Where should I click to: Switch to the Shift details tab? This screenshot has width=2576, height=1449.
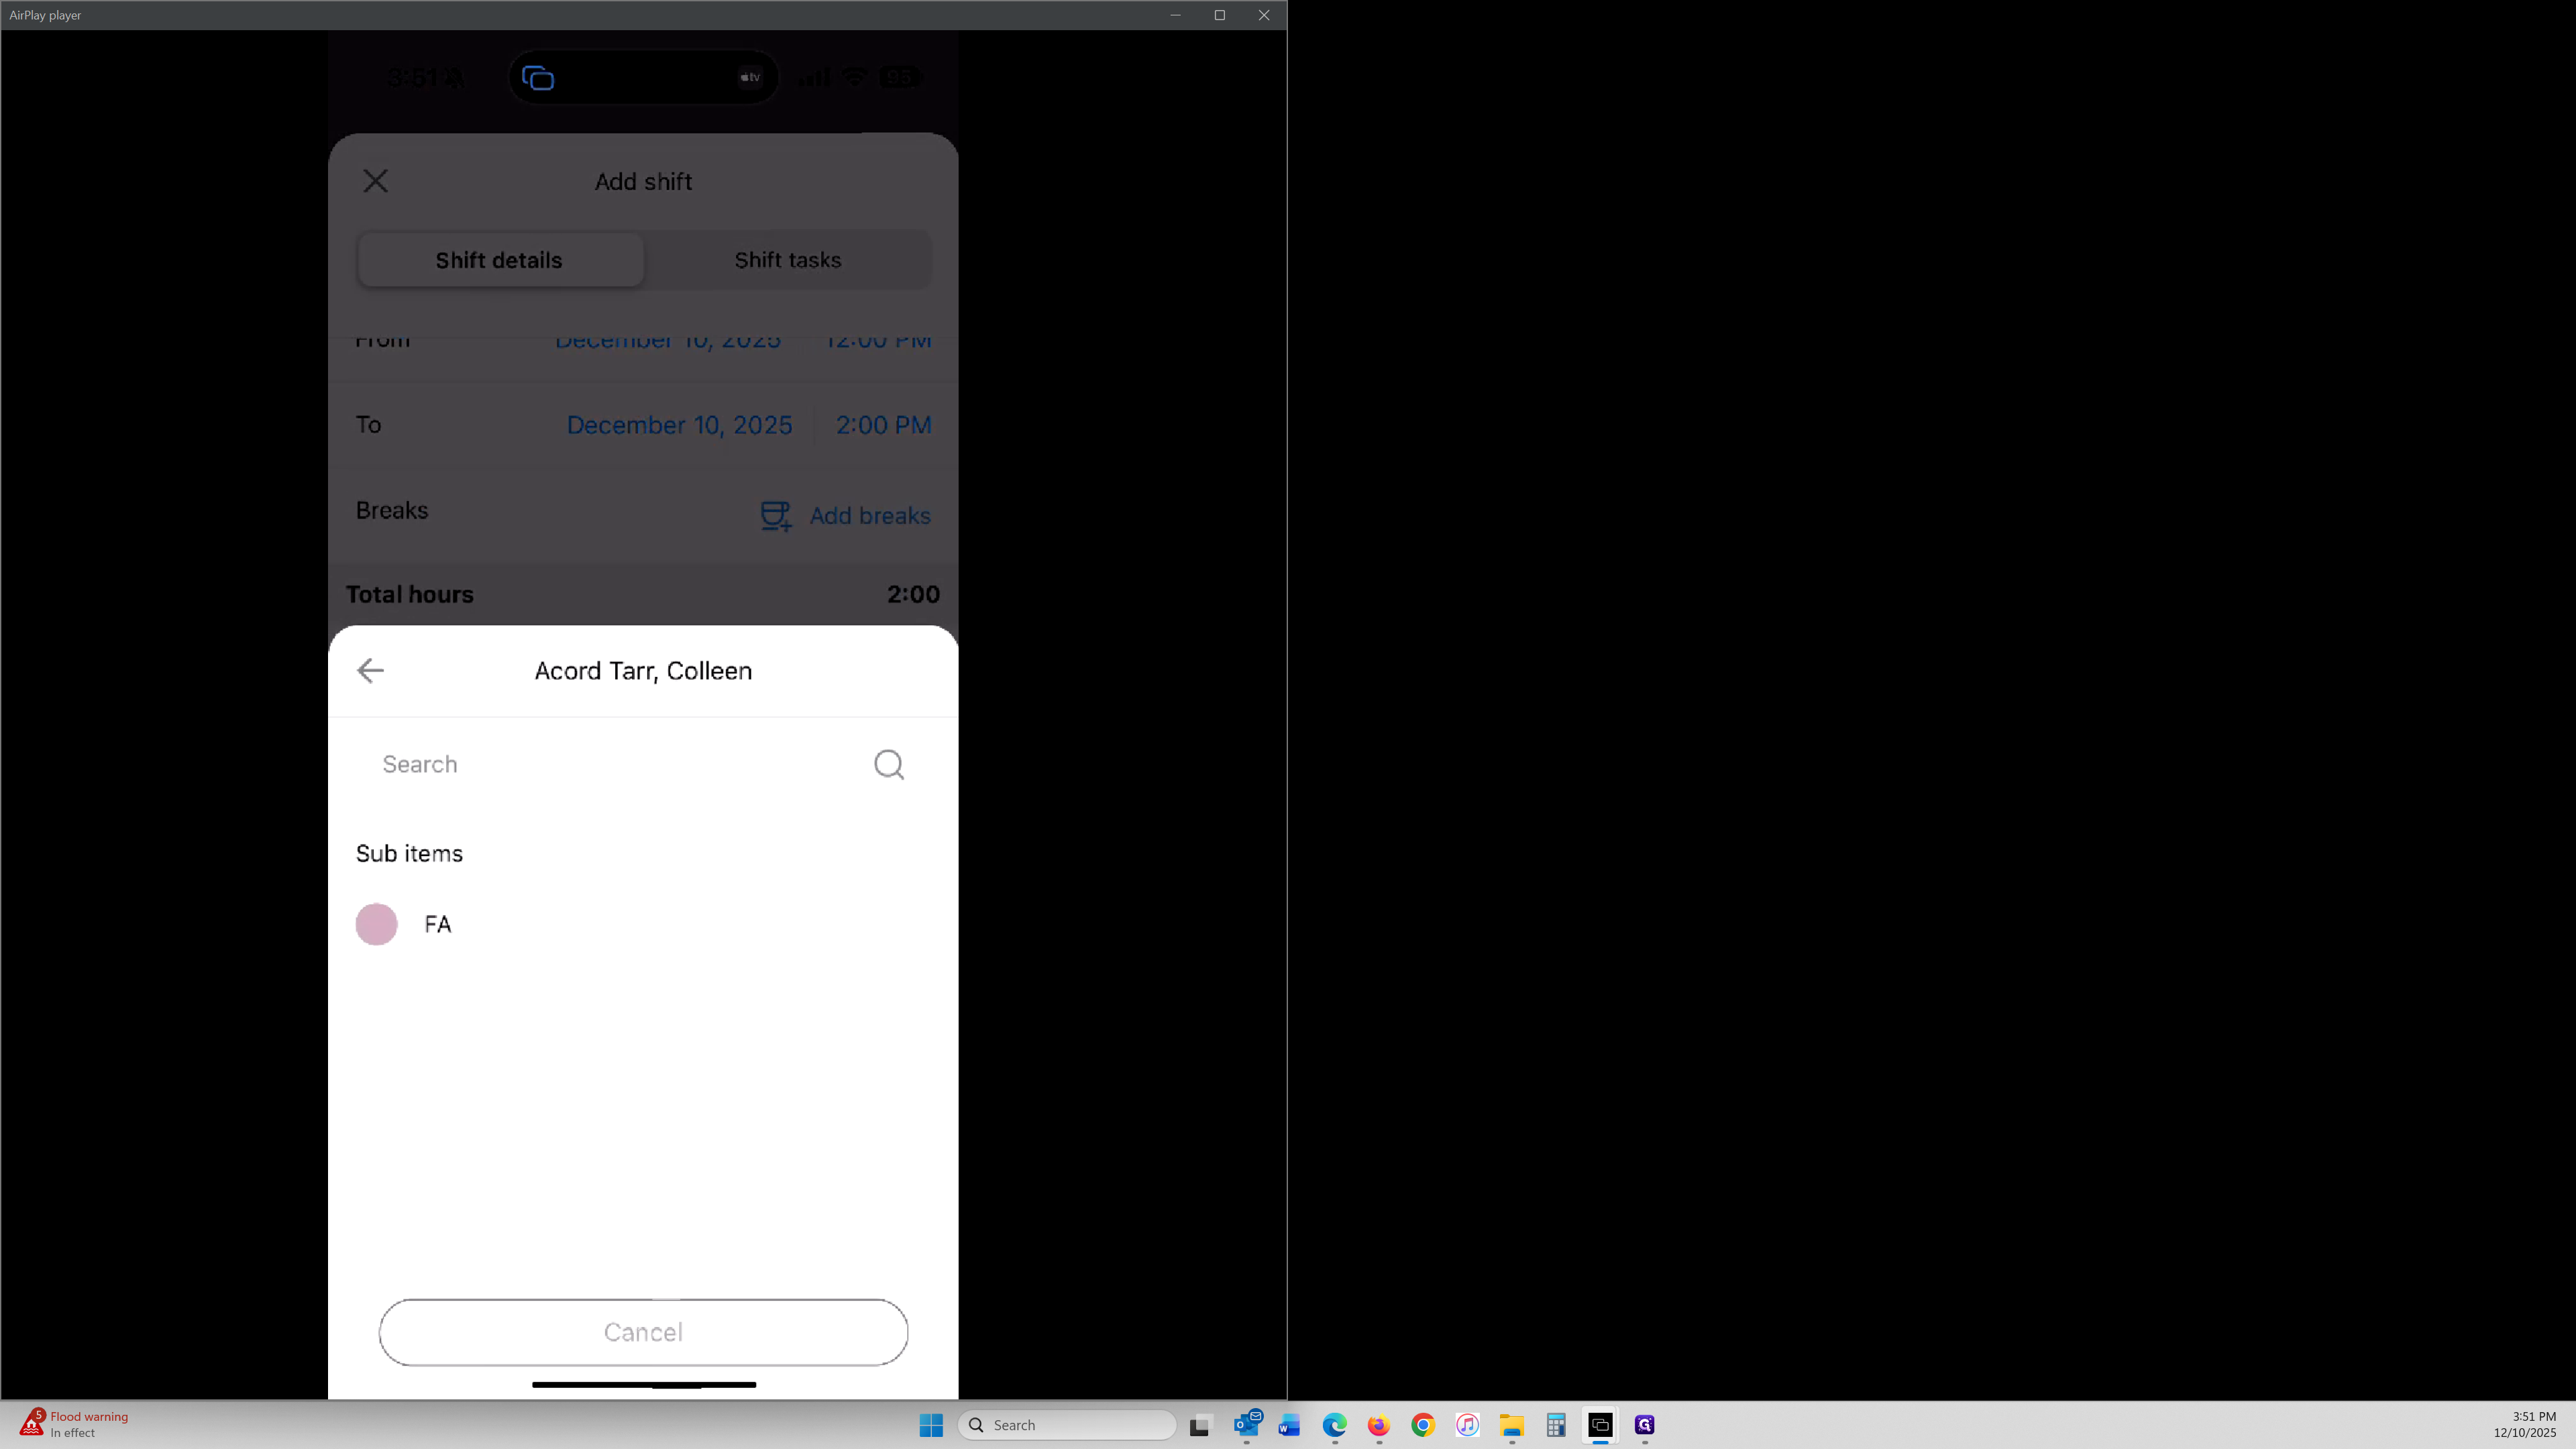point(499,260)
